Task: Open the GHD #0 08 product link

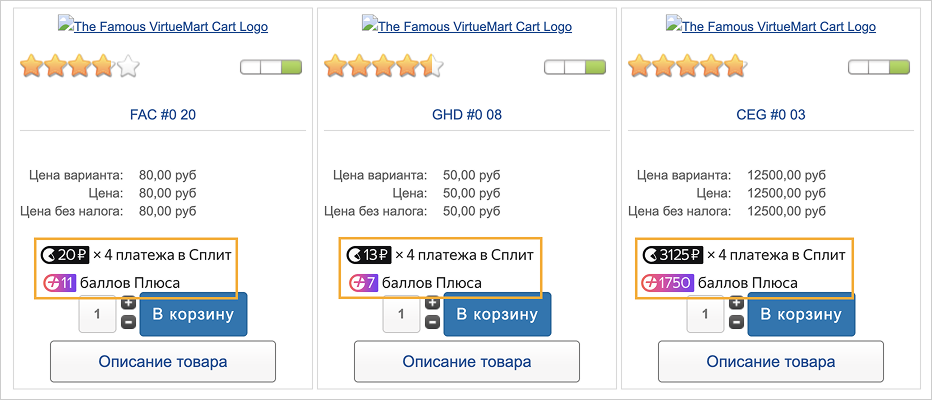Action: 467,115
